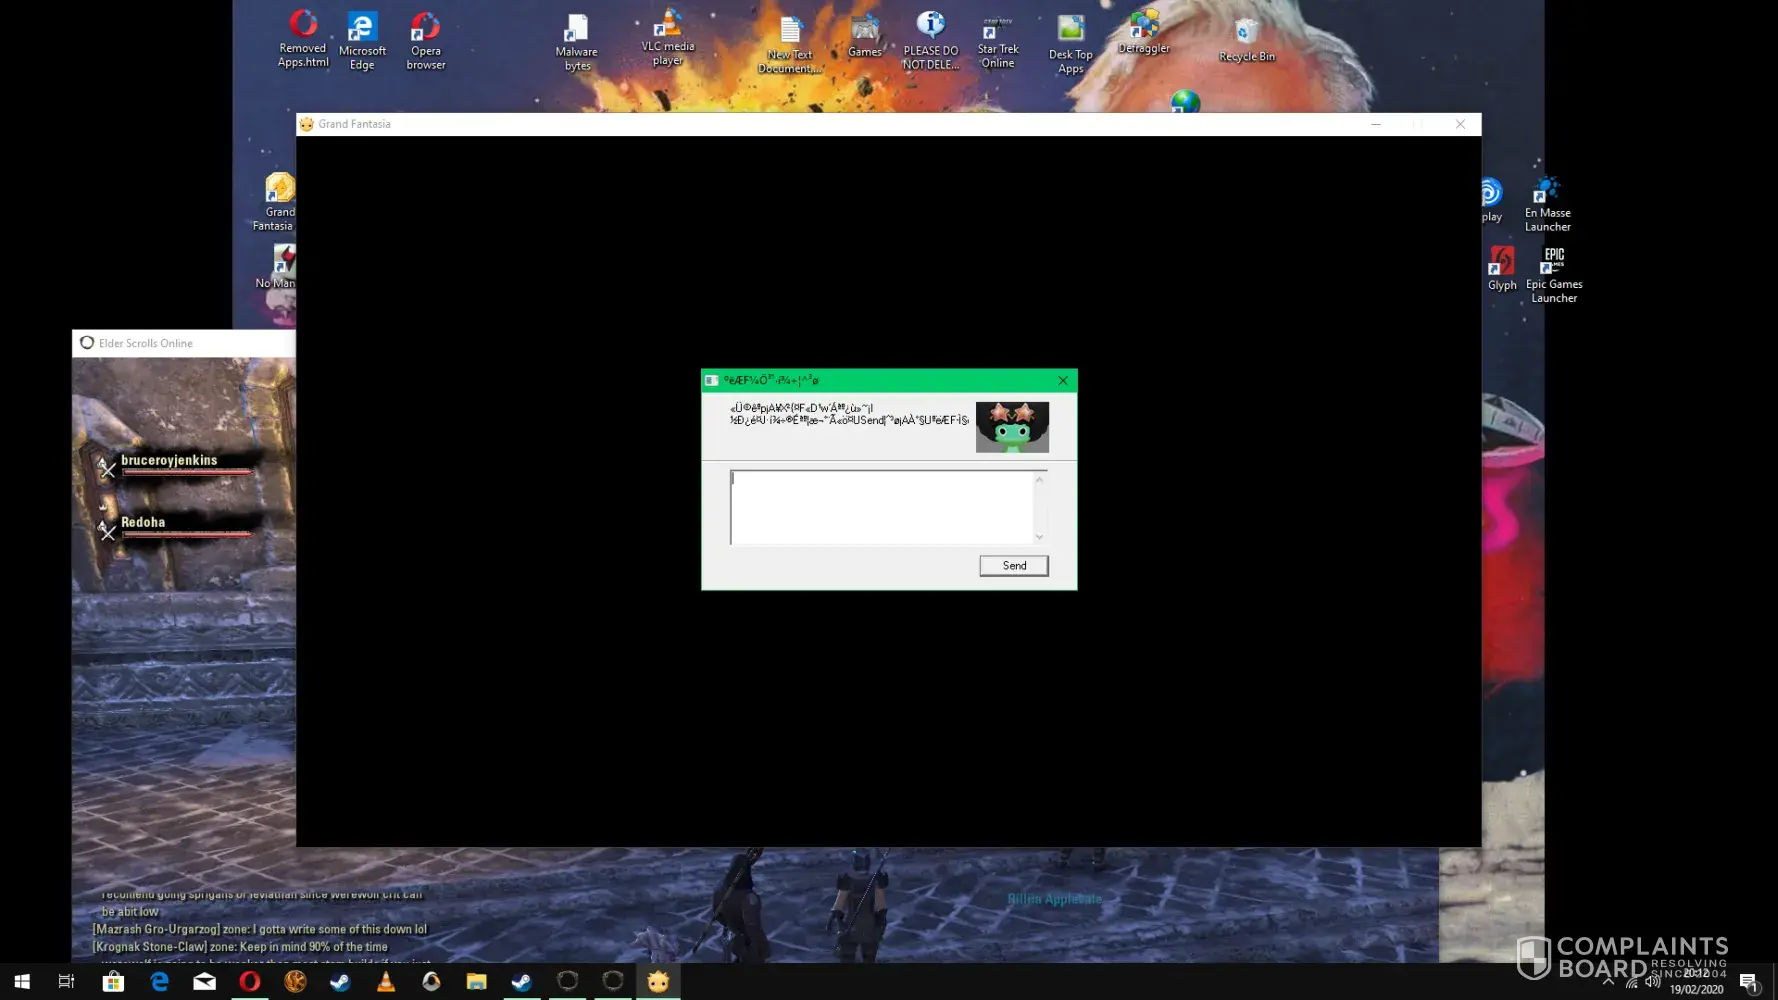Select the Epic Games Launcher shortcut
Viewport: 1778px width, 1000px height.
click(x=1554, y=275)
